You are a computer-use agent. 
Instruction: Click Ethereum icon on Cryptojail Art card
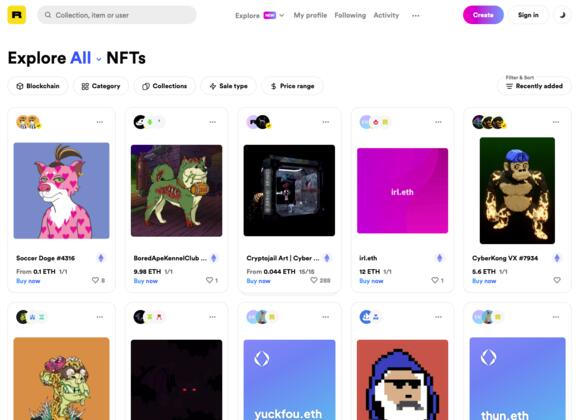pos(327,258)
